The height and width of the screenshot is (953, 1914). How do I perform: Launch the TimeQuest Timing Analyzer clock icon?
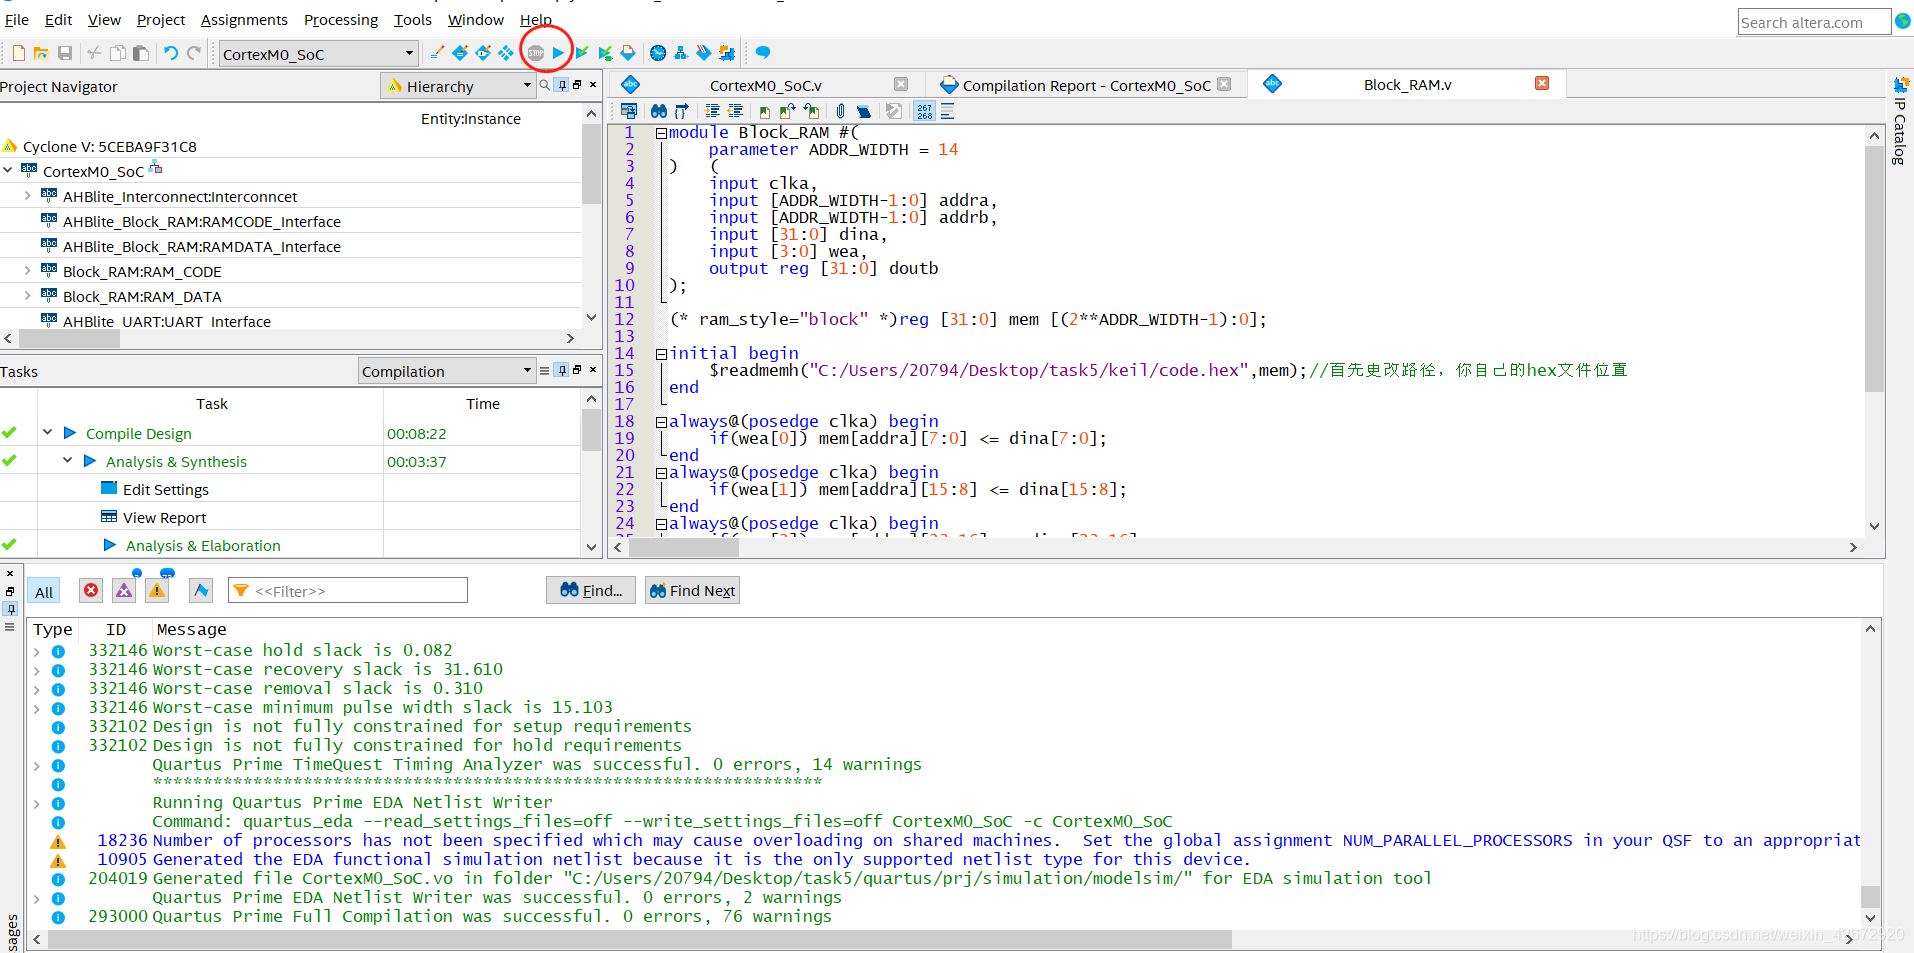(658, 53)
